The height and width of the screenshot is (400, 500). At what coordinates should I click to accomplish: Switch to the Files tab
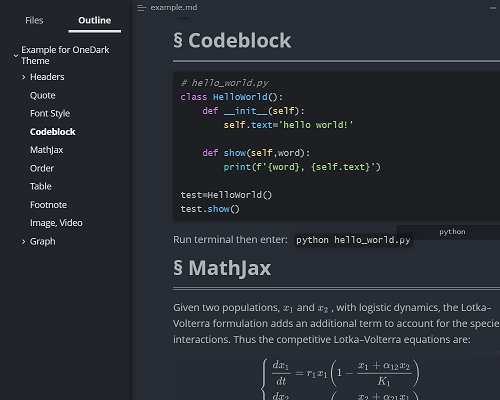(34, 20)
